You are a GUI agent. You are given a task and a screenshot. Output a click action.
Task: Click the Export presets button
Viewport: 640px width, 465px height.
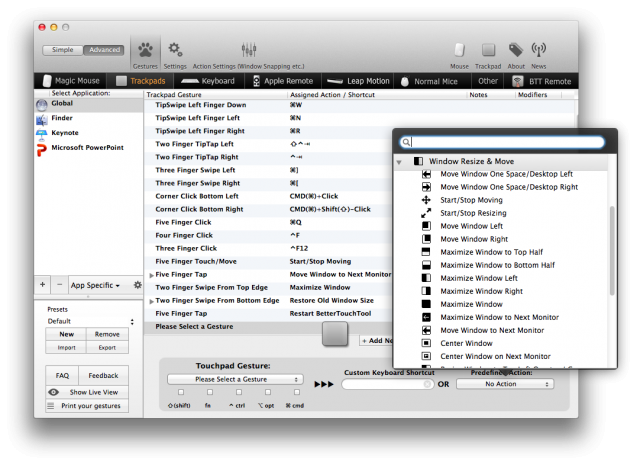pos(107,348)
